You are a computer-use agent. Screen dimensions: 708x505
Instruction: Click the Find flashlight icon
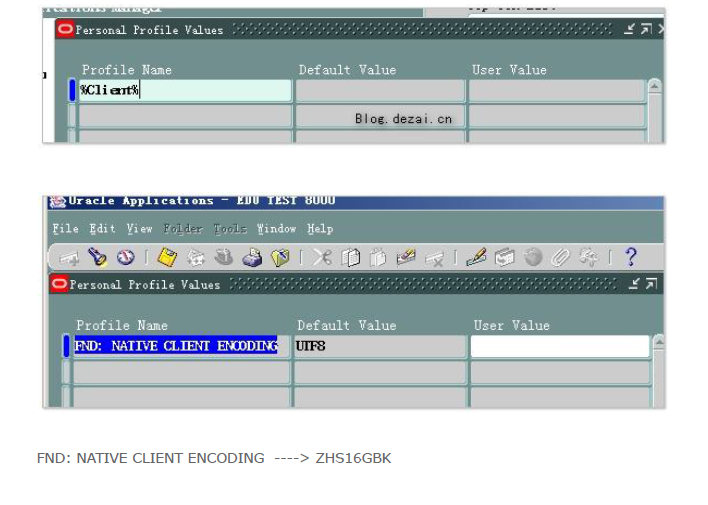[x=97, y=257]
